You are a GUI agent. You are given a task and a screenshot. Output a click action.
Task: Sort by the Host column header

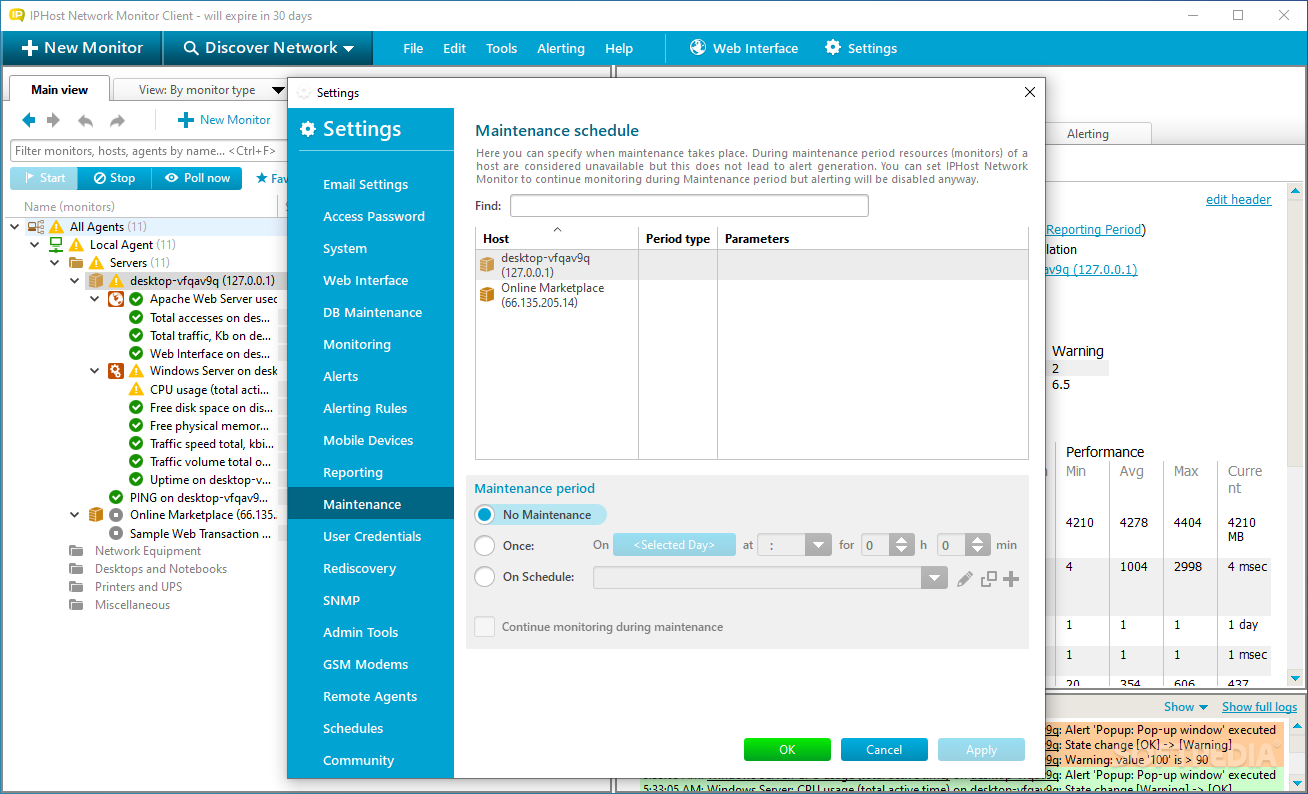557,238
